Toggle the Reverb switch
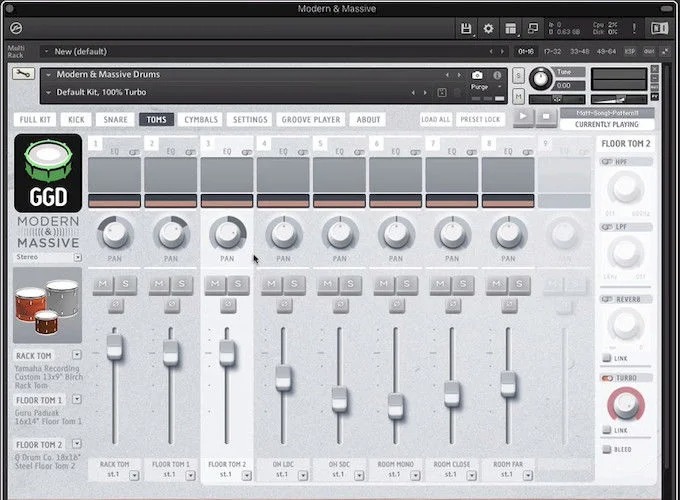Image resolution: width=680 pixels, height=500 pixels. pyautogui.click(x=608, y=299)
